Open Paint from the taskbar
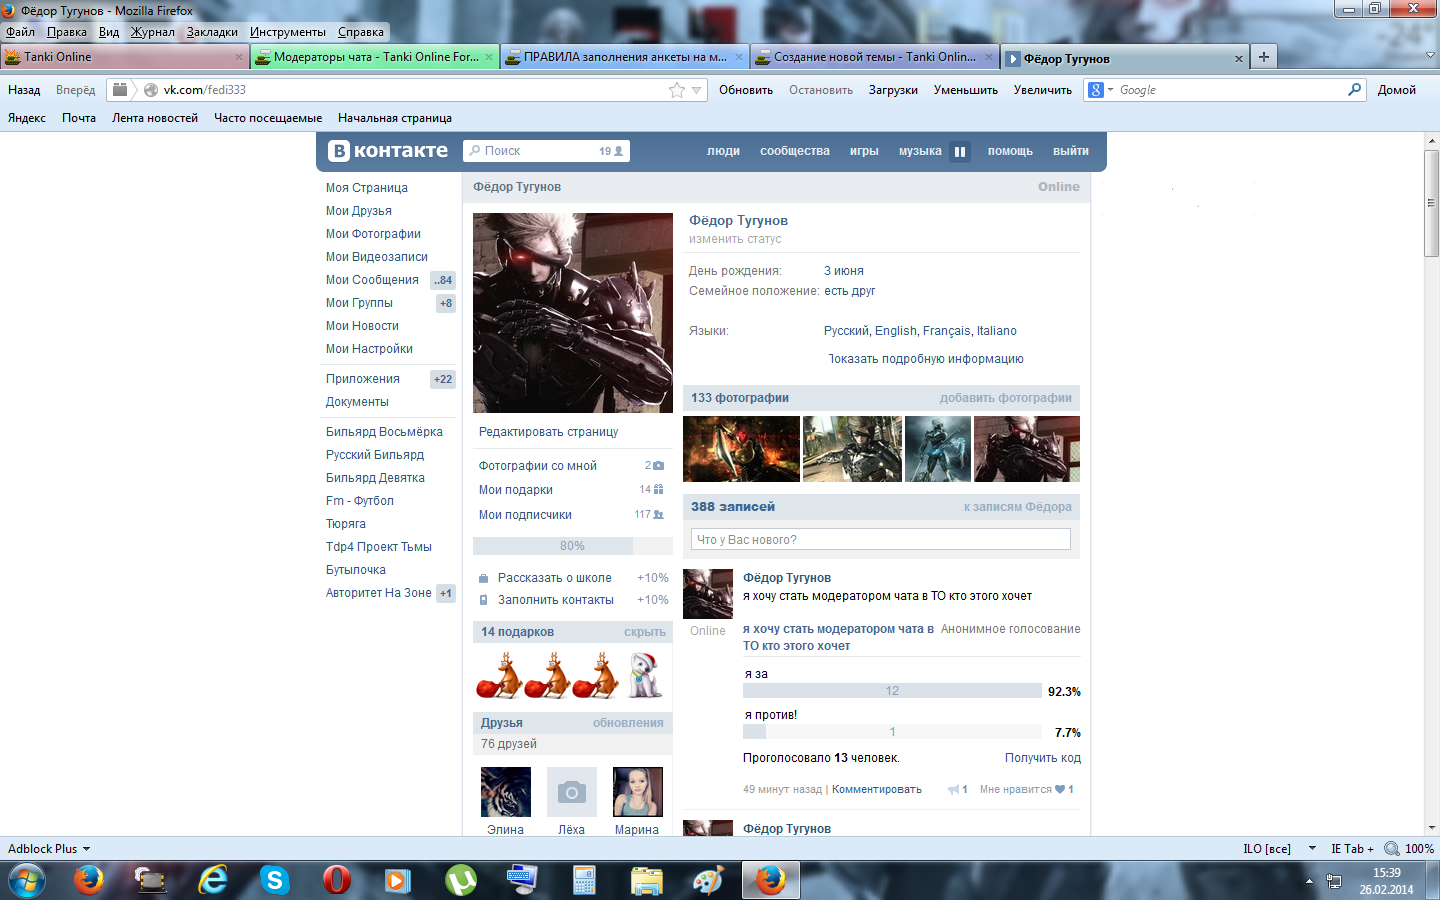The width and height of the screenshot is (1440, 900). click(x=708, y=880)
